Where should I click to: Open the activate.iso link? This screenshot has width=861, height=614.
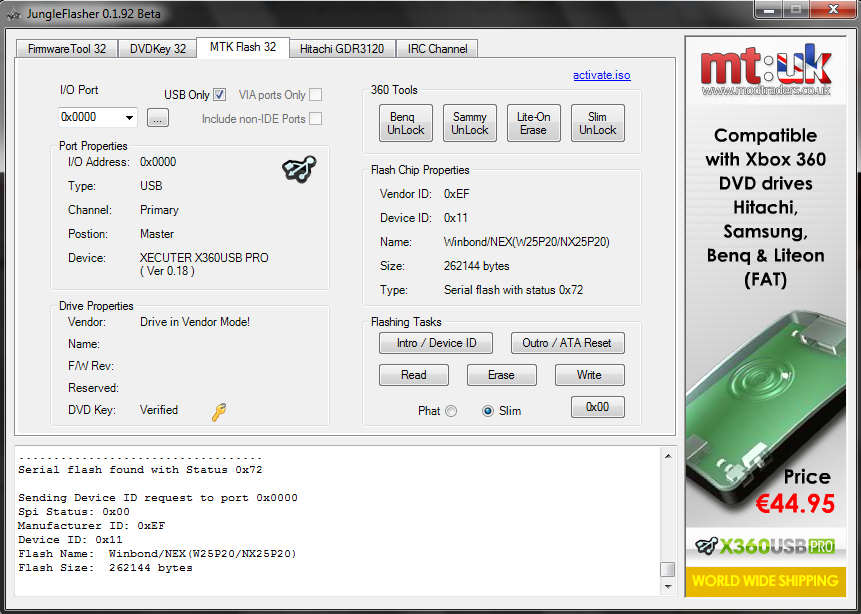pos(601,75)
